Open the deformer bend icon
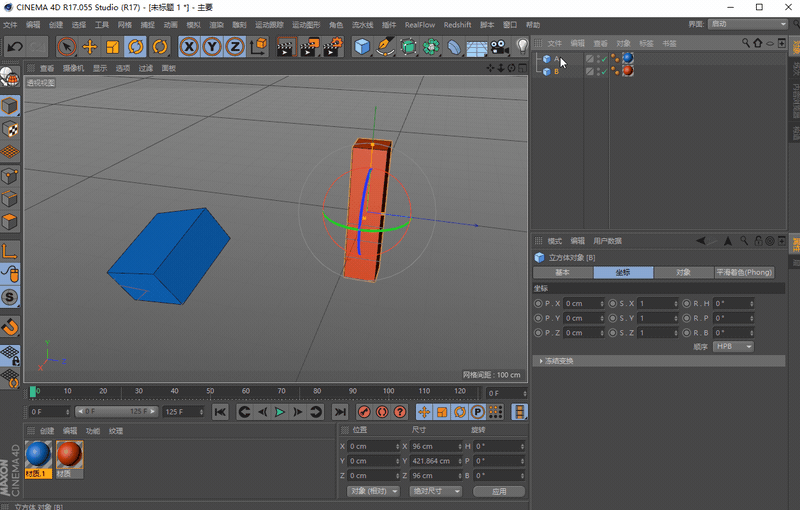 (x=454, y=47)
